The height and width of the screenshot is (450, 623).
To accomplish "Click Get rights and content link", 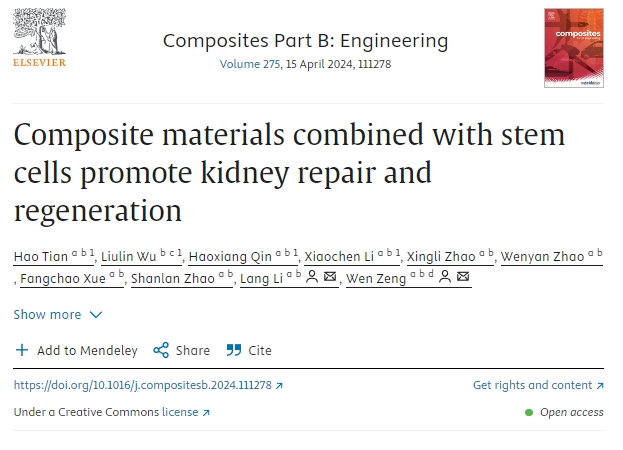I will [538, 385].
